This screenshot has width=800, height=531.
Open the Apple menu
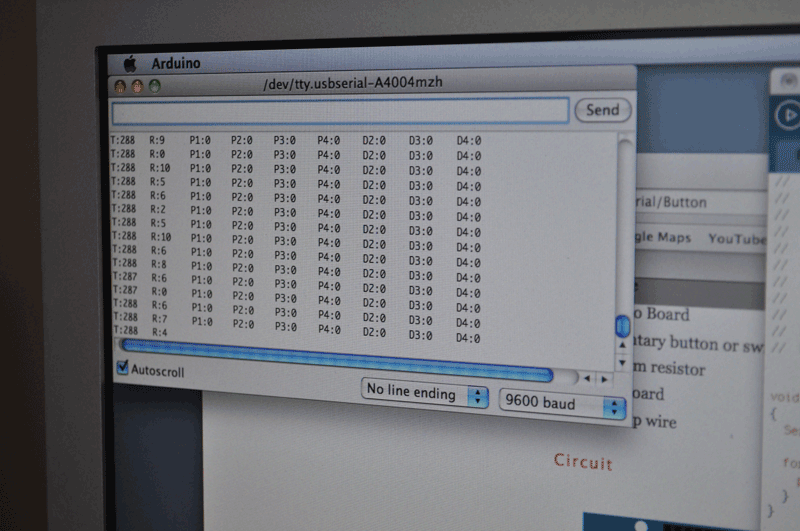click(130, 64)
